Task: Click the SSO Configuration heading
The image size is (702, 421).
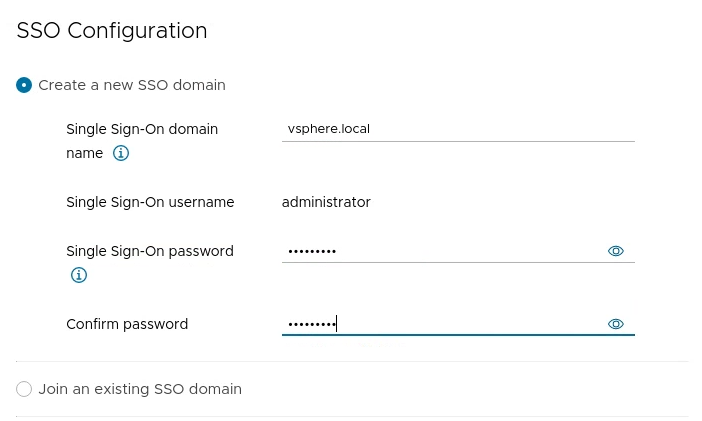Action: (x=112, y=31)
